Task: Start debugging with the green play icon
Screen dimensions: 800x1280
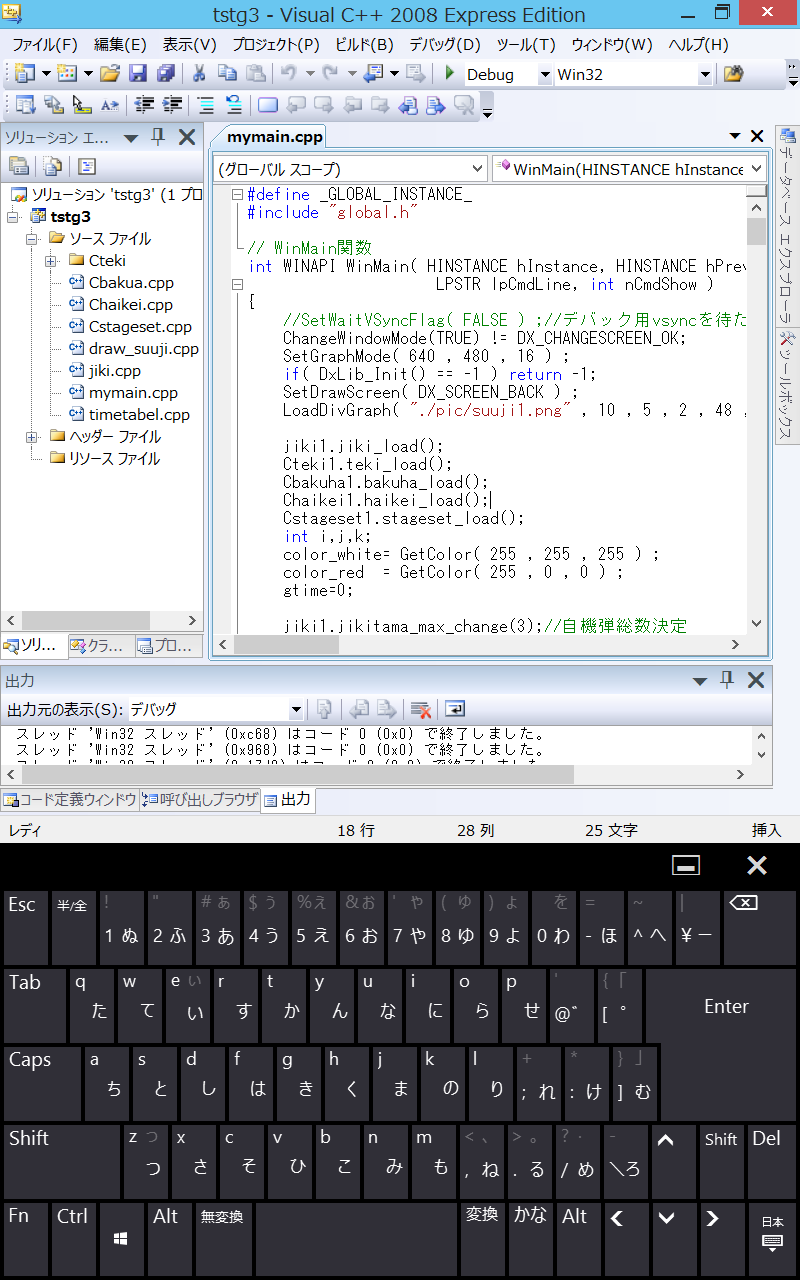Action: click(x=450, y=74)
